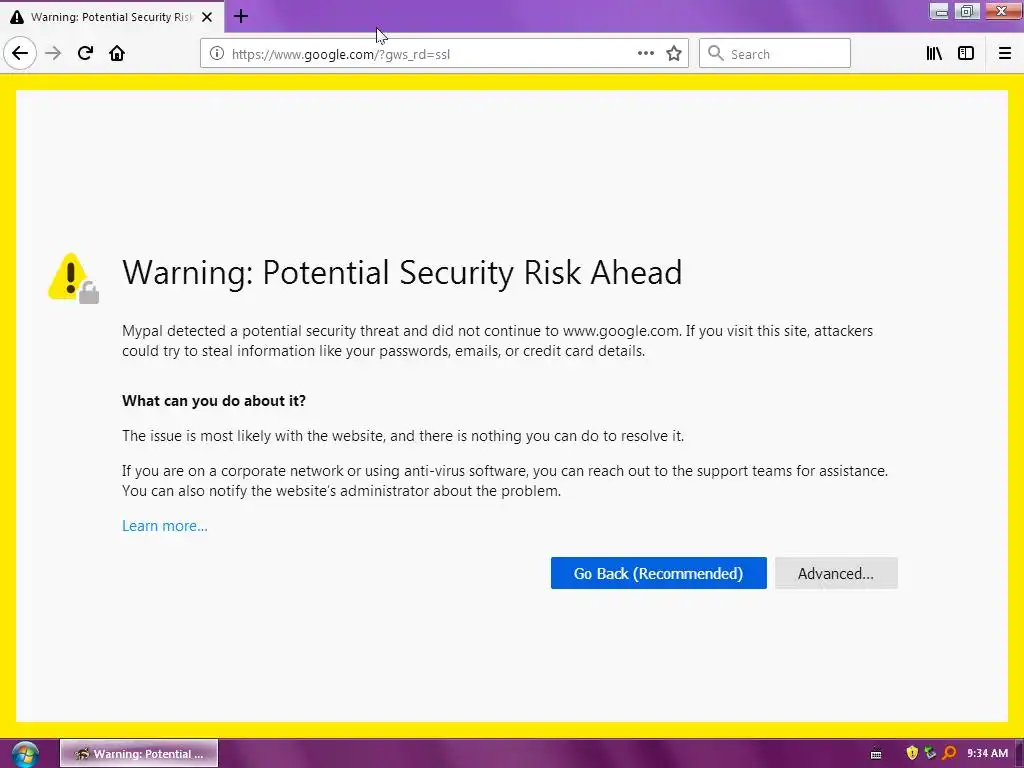
Task: Open the Library bookshelf icon
Action: [x=934, y=54]
